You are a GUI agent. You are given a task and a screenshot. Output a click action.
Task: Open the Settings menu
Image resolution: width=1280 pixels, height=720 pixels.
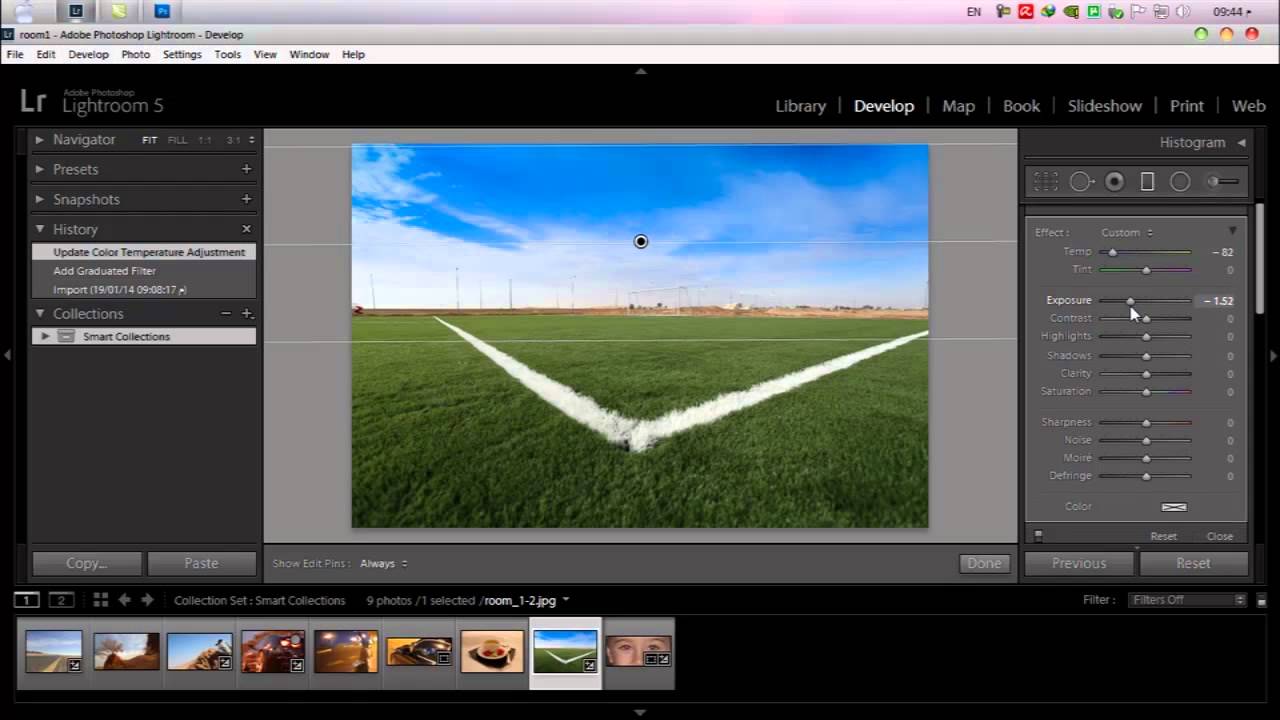182,54
